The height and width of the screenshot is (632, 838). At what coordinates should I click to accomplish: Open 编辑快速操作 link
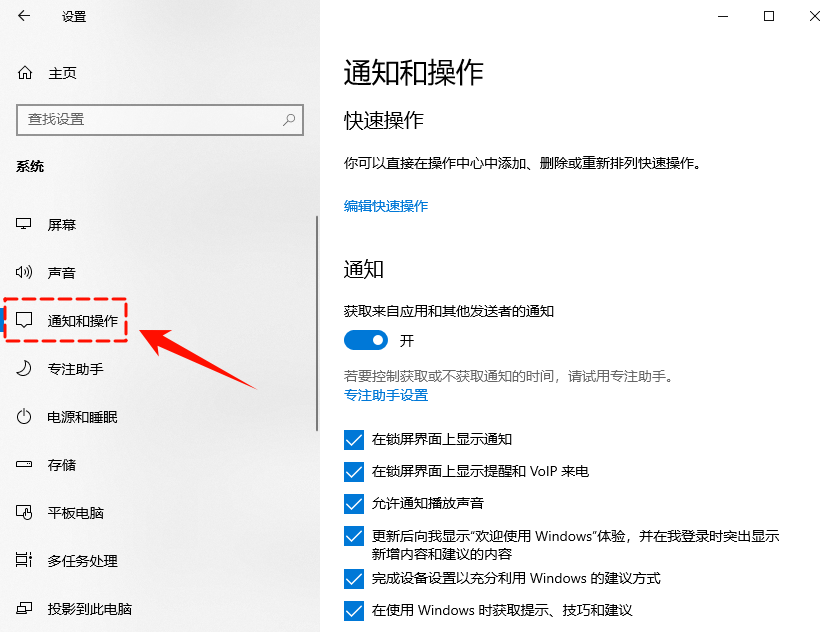click(x=386, y=206)
